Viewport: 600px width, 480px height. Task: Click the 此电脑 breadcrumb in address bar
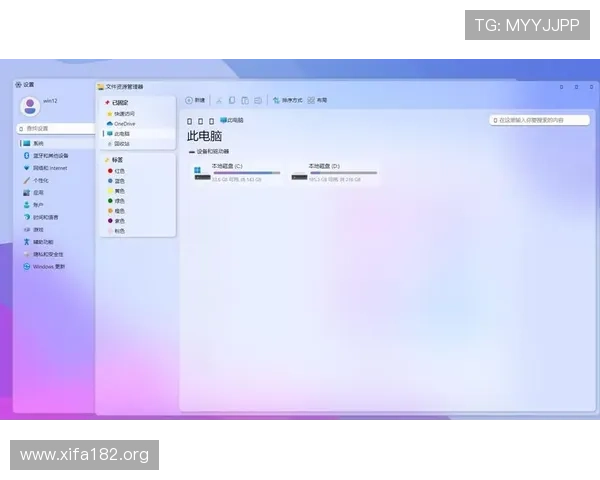pyautogui.click(x=232, y=120)
